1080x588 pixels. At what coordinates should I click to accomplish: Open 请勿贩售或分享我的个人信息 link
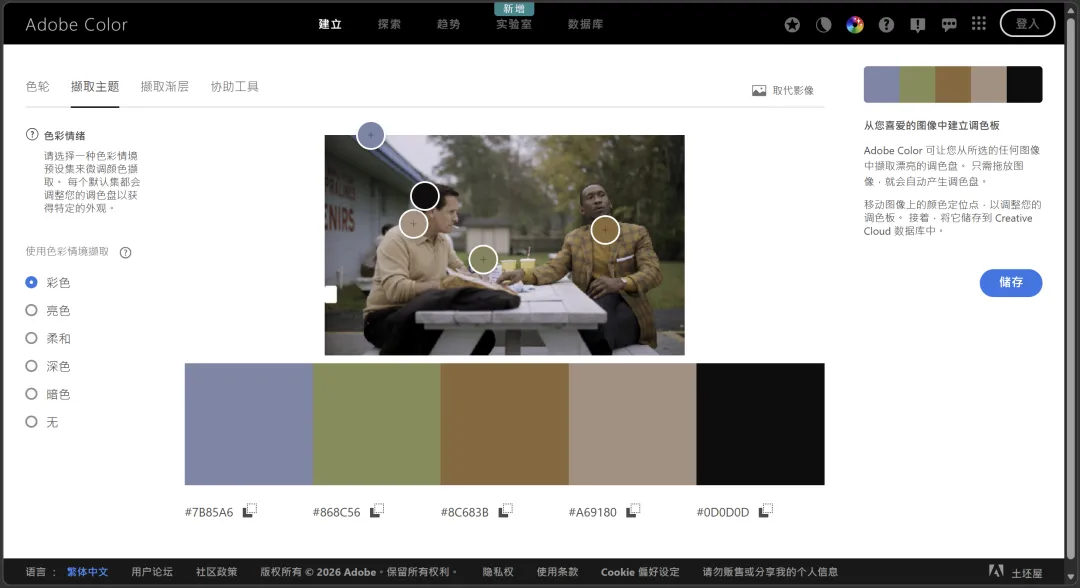click(770, 571)
